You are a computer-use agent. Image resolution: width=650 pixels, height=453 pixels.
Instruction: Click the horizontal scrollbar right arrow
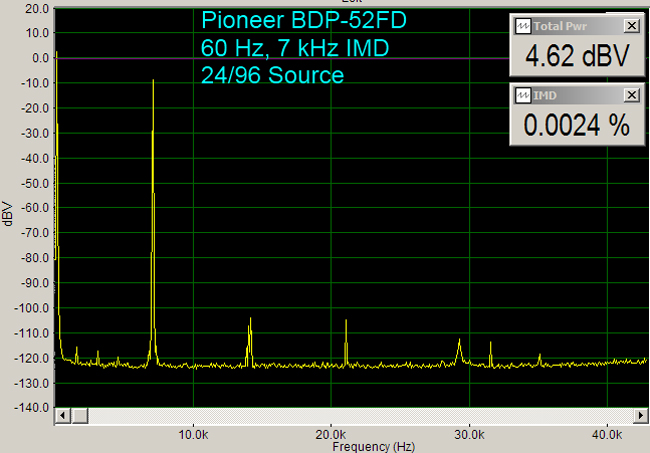(641, 415)
